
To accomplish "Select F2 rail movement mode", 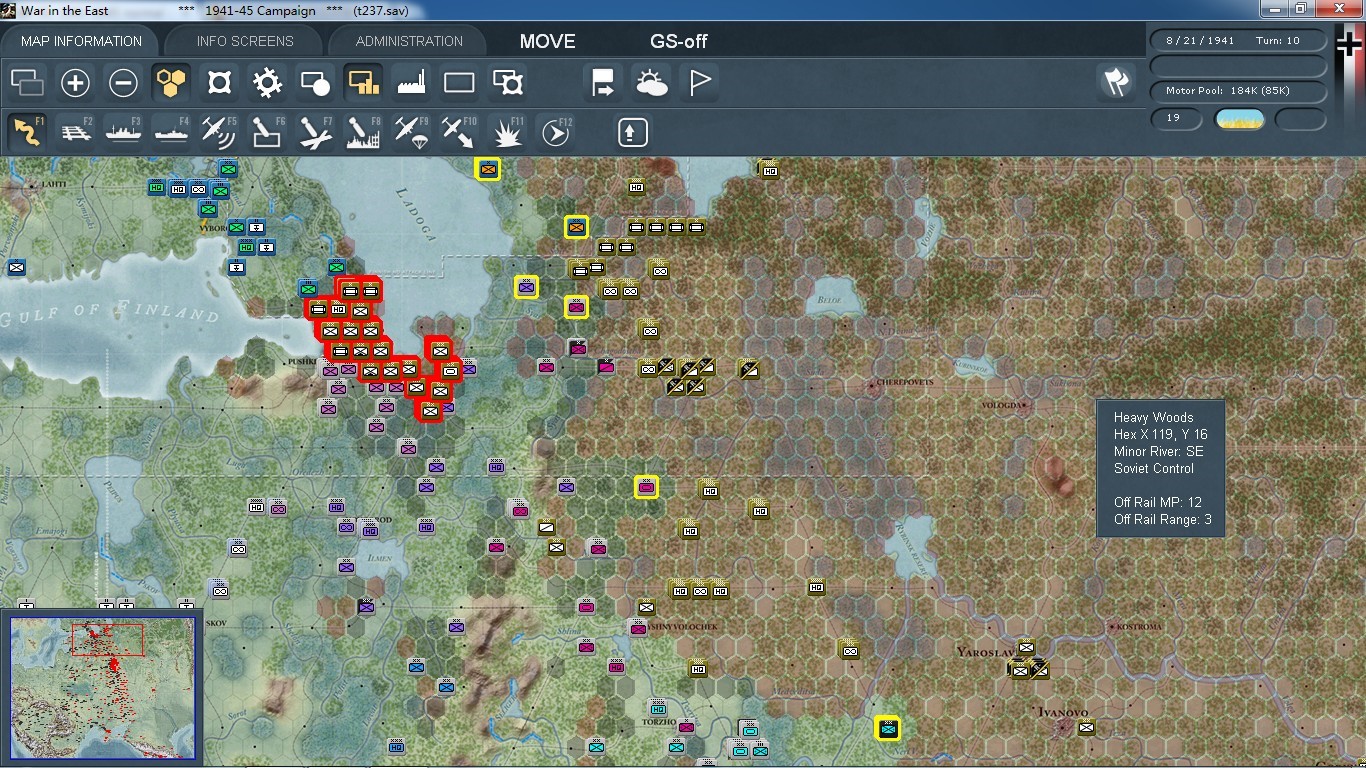I will click(x=76, y=132).
